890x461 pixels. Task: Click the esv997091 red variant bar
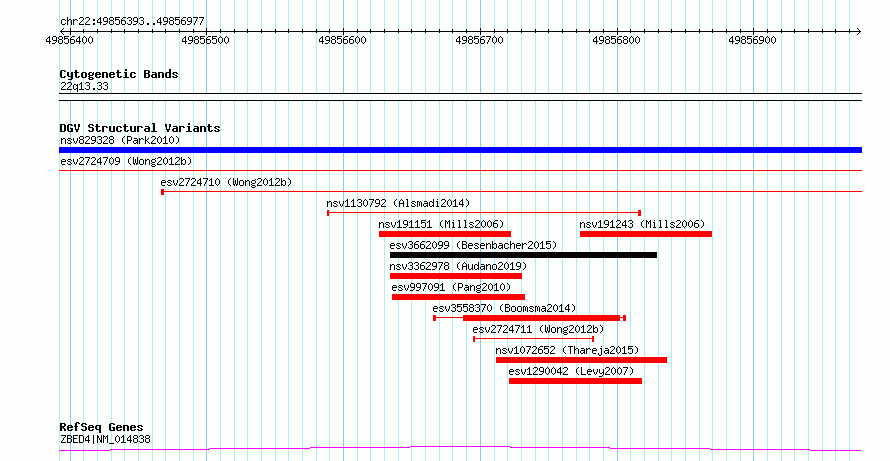[x=459, y=297]
